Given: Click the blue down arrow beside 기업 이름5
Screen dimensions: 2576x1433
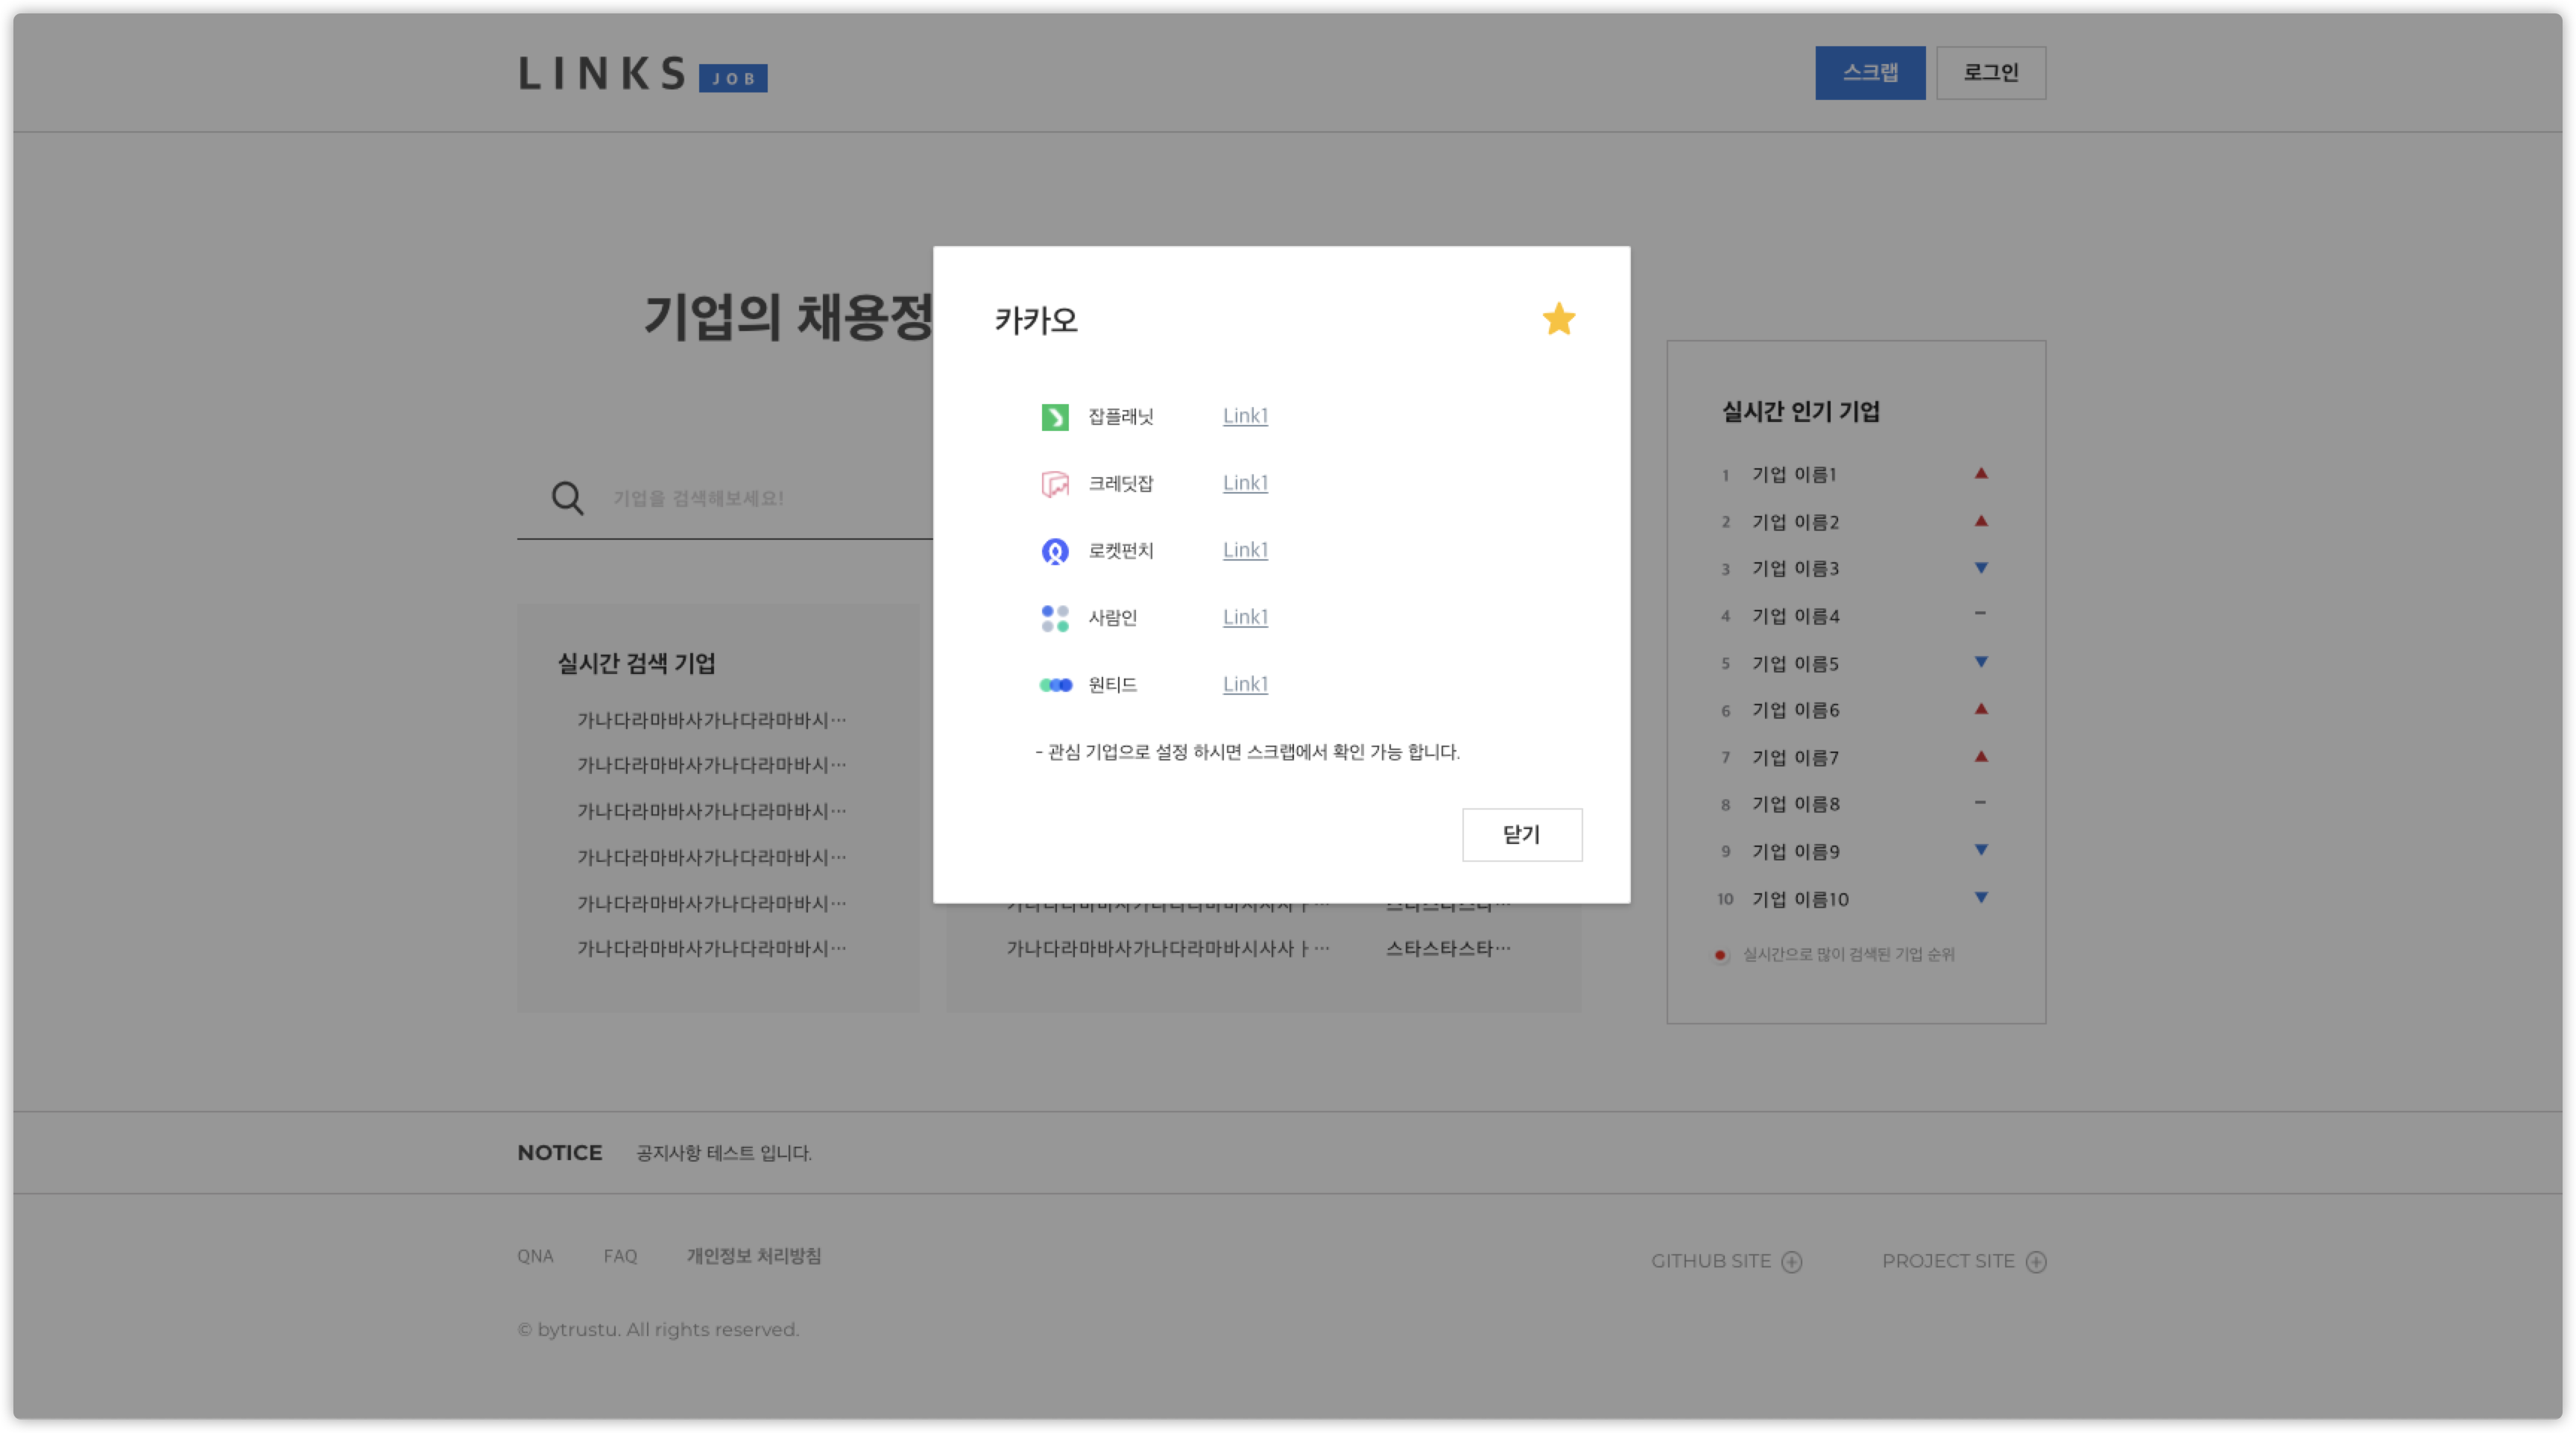Looking at the screenshot, I should [x=1981, y=662].
